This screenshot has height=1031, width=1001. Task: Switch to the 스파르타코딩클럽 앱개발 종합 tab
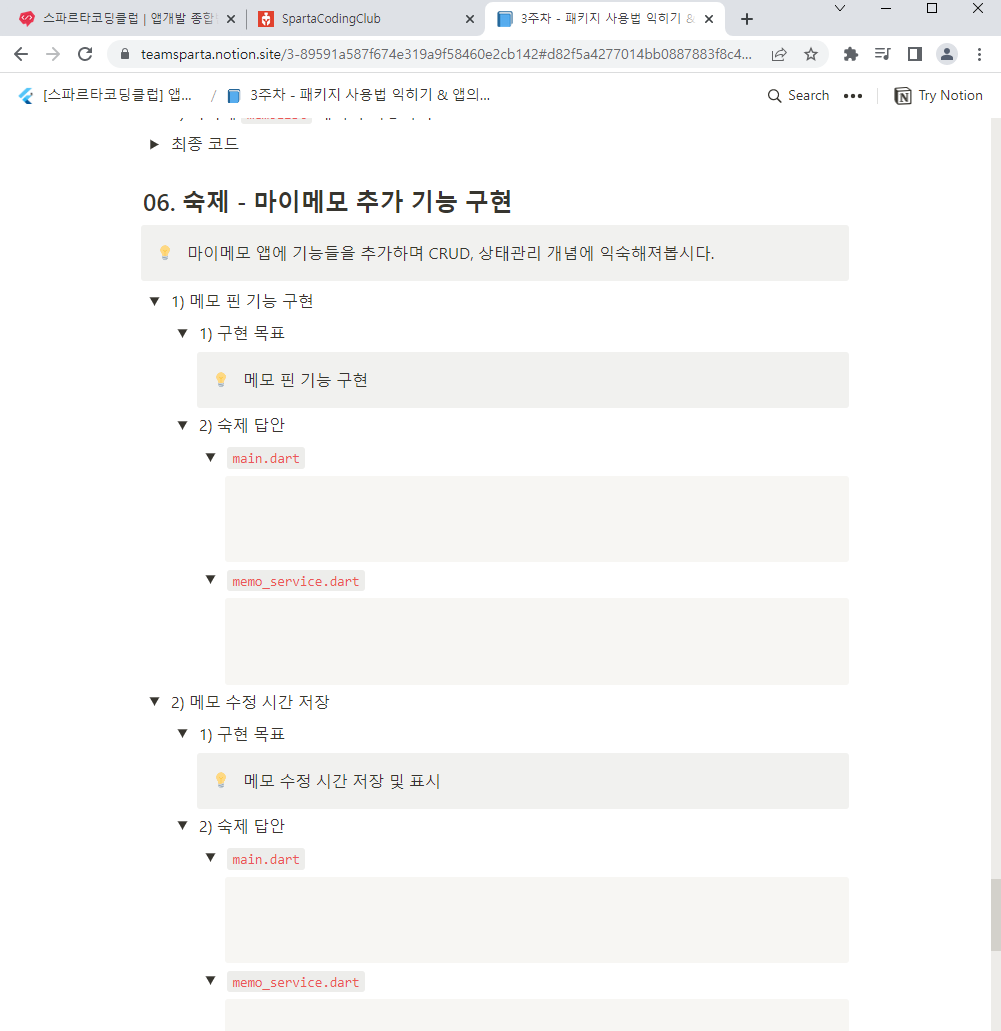pyautogui.click(x=125, y=19)
